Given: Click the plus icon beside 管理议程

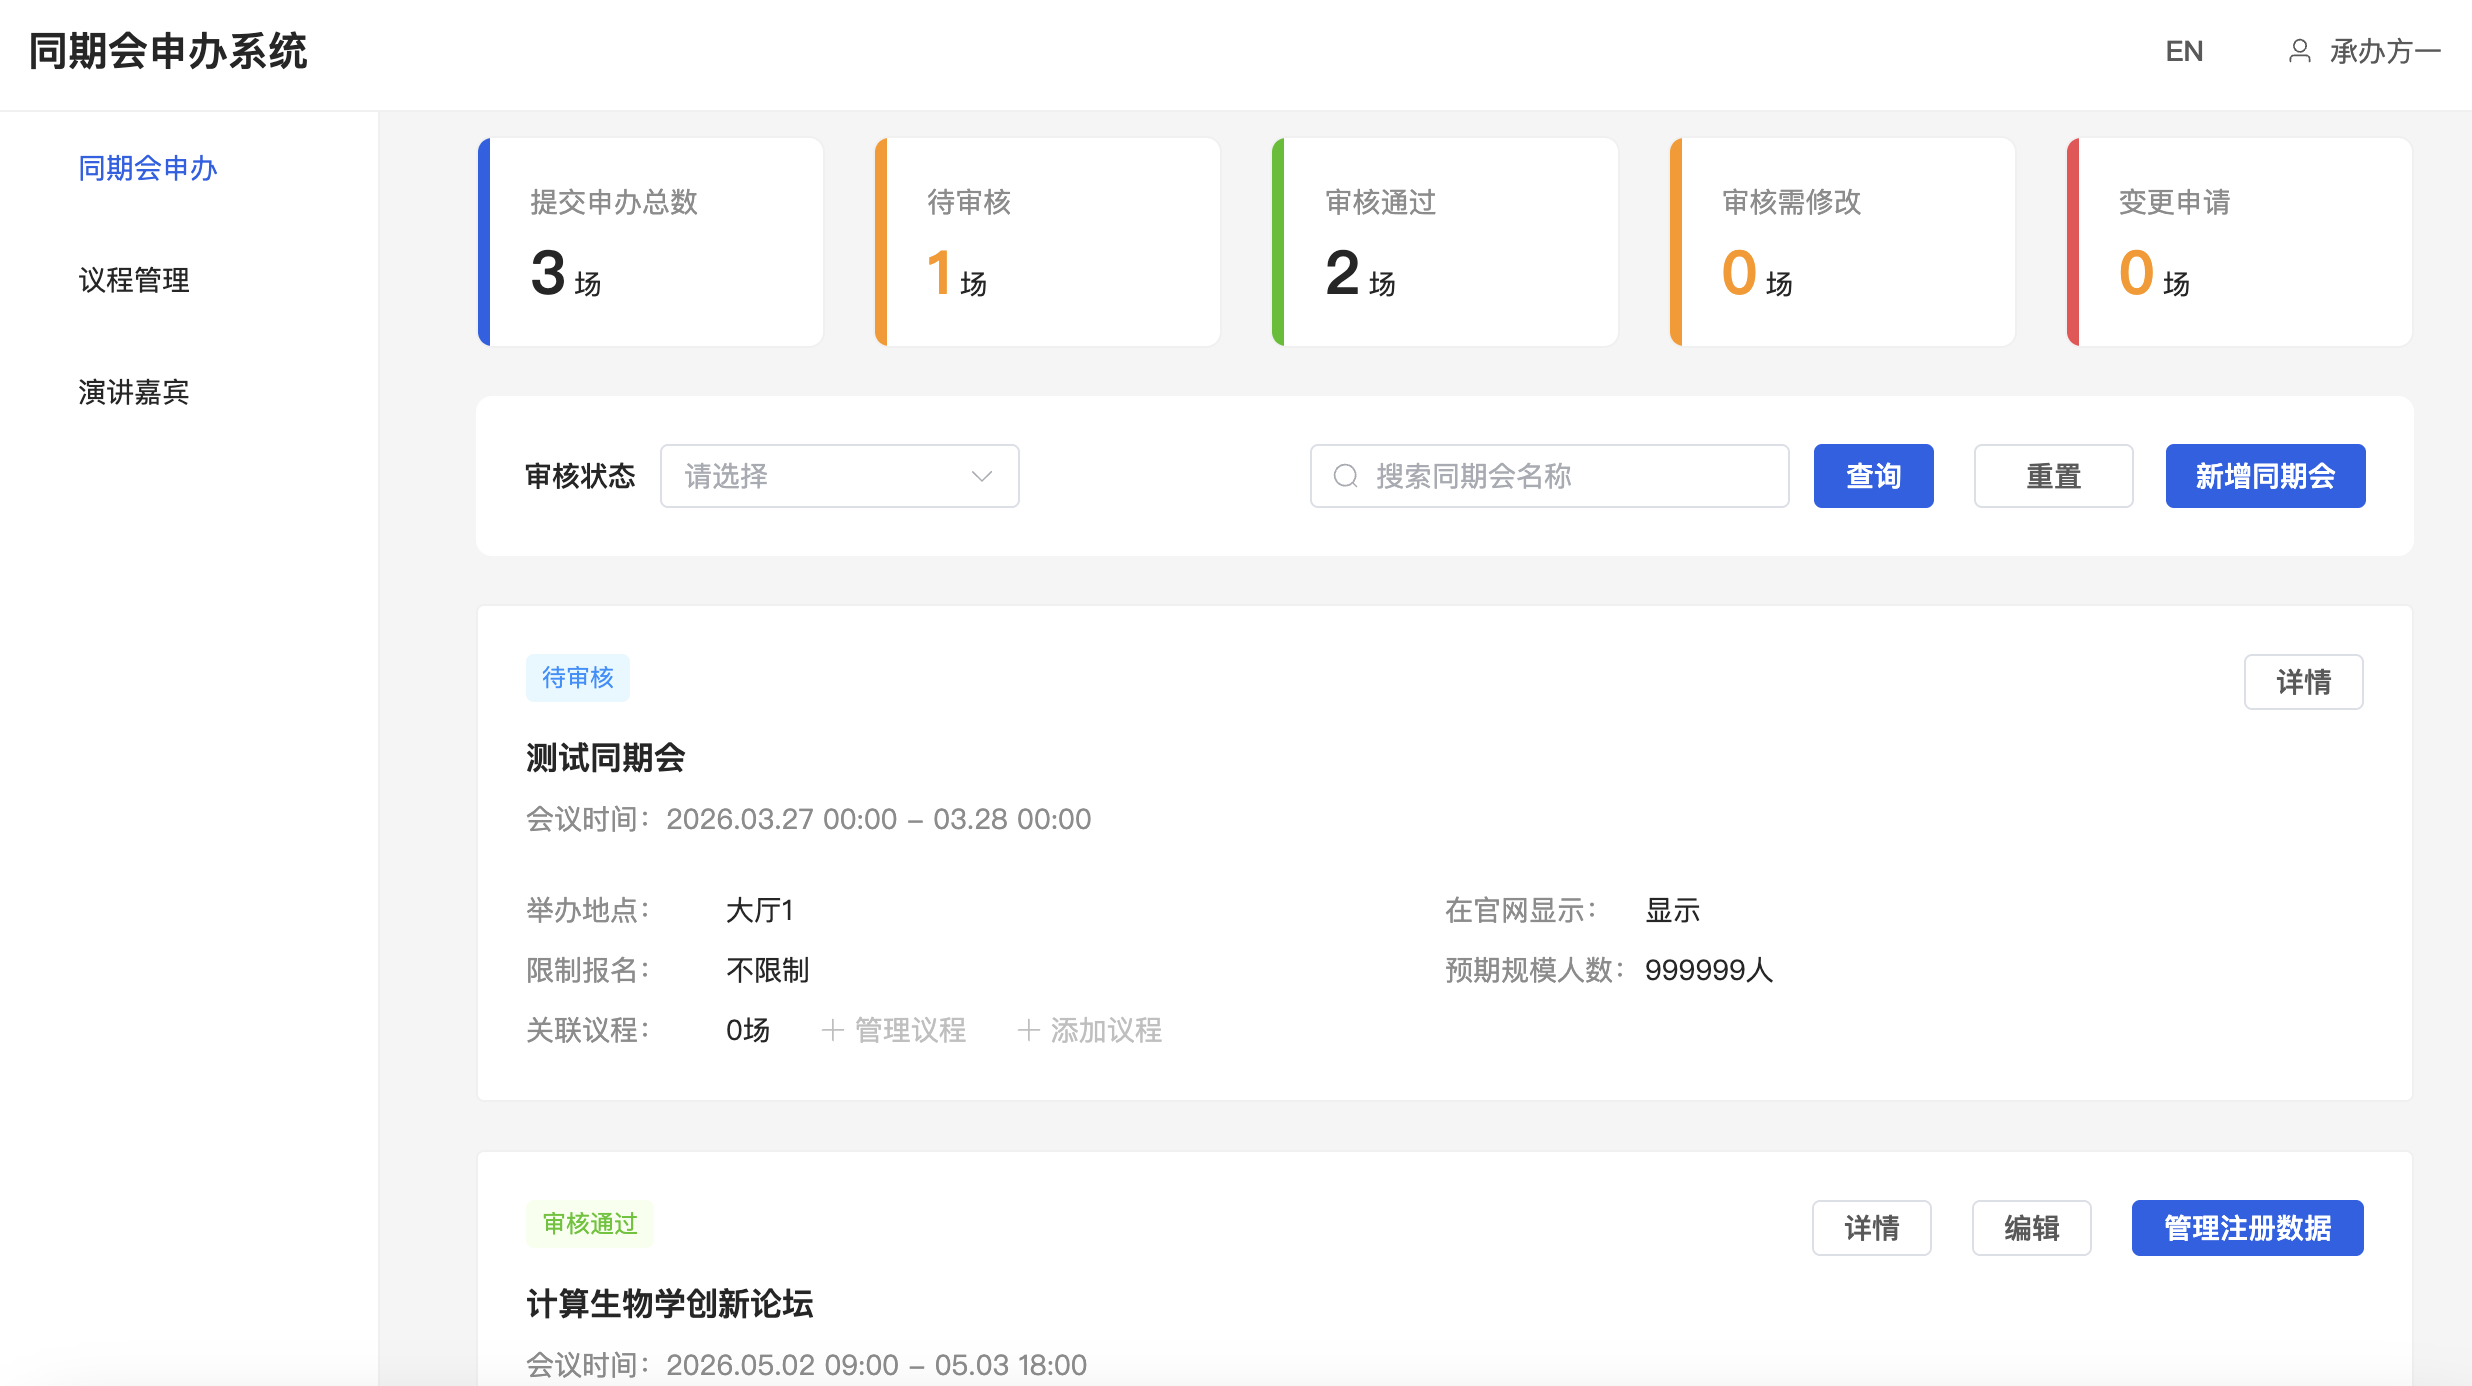Looking at the screenshot, I should [832, 1030].
